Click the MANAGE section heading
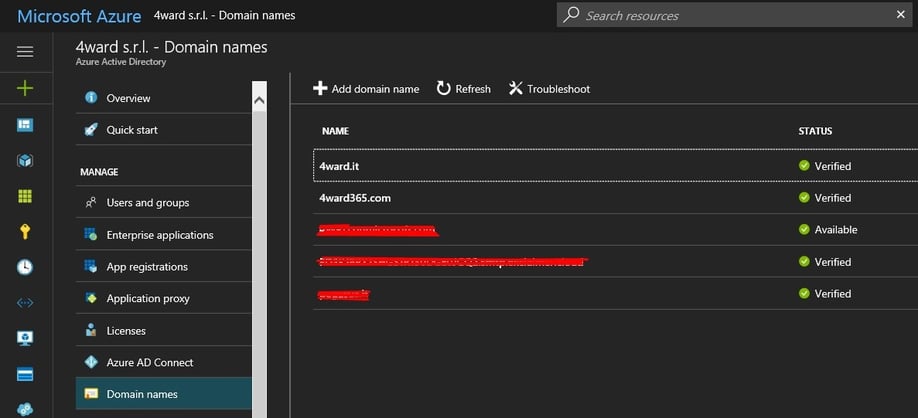The height and width of the screenshot is (418, 918). click(99, 172)
